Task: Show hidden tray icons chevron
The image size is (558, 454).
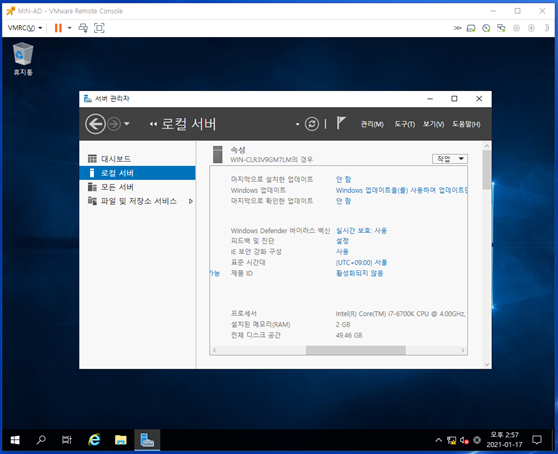Action: pyautogui.click(x=438, y=440)
